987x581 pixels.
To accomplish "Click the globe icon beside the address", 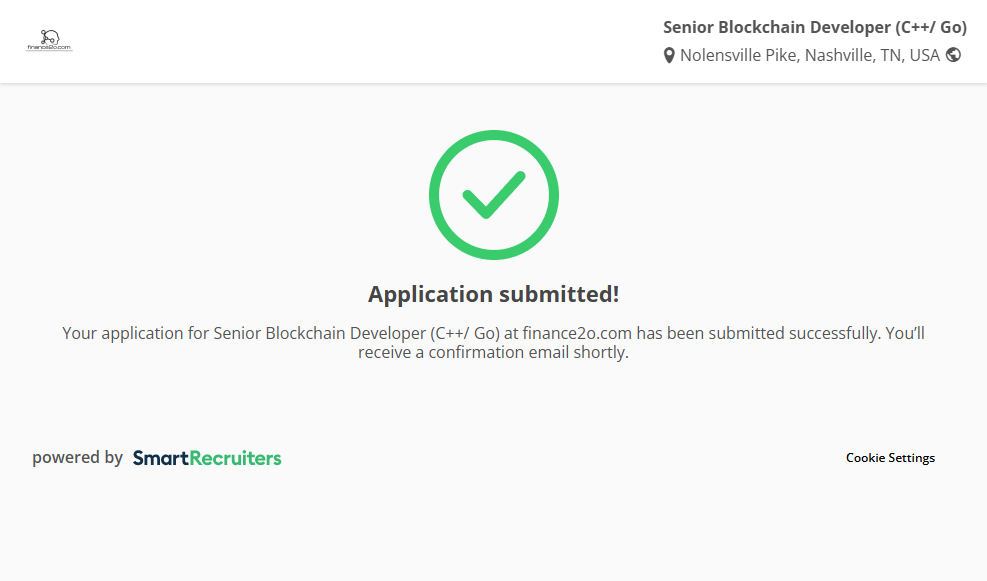I will (x=953, y=55).
